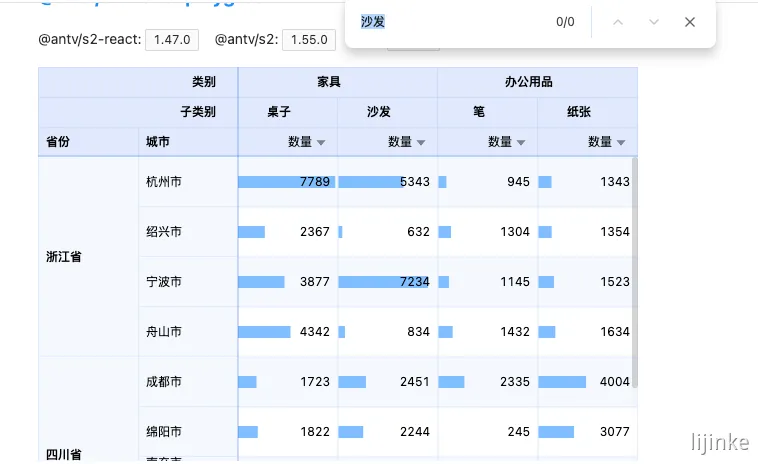Select the 绍兴市 row header
Image resolution: width=758 pixels, height=464 pixels.
188,232
